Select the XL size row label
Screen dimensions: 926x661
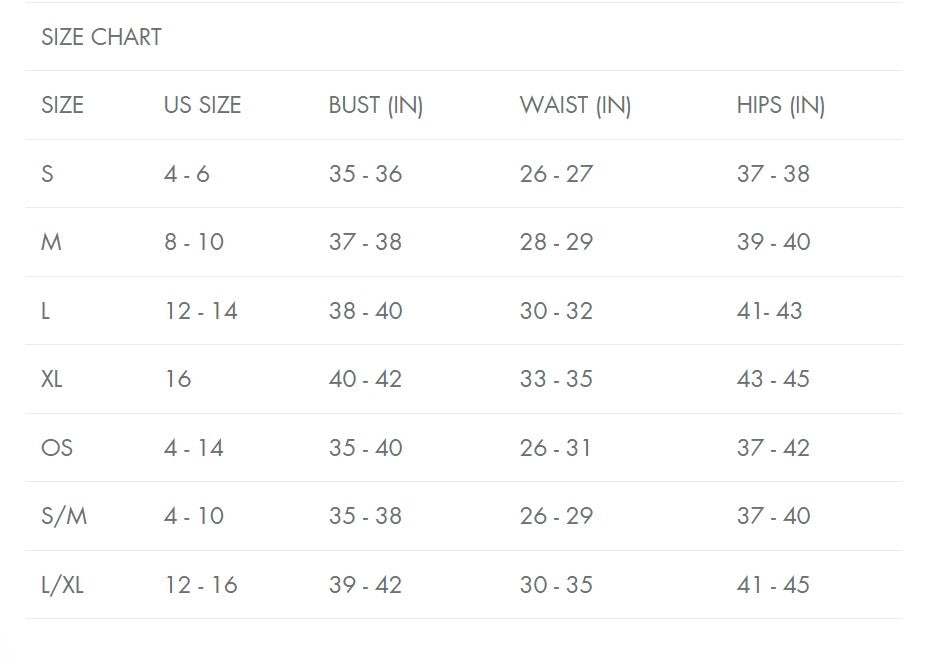52,379
